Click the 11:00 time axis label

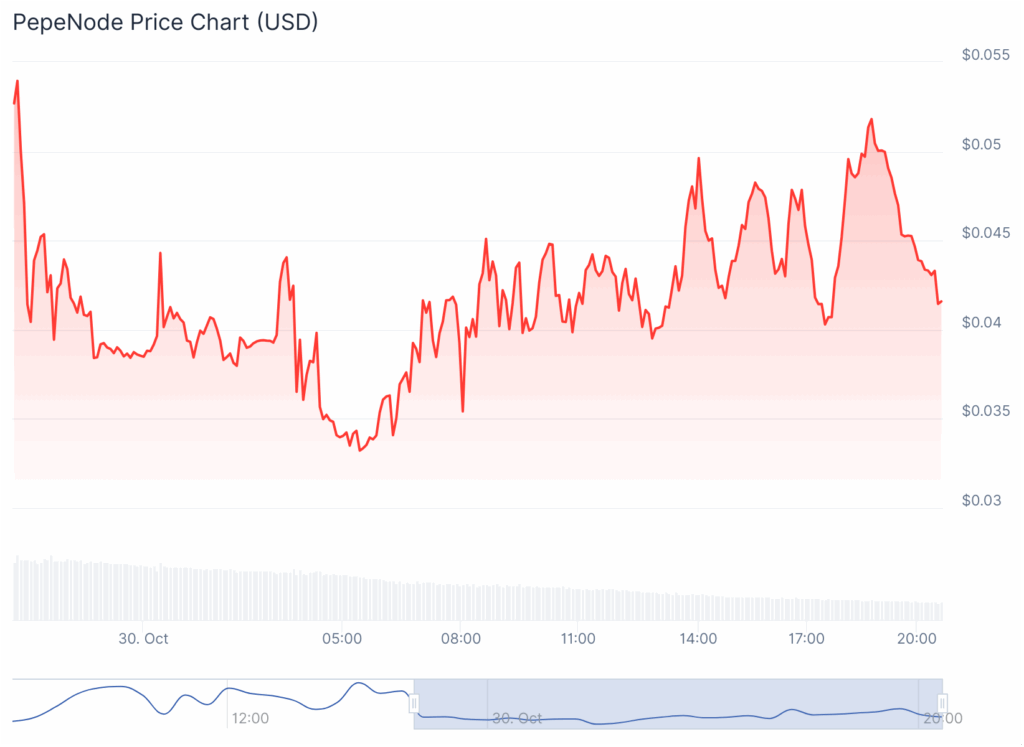(578, 638)
